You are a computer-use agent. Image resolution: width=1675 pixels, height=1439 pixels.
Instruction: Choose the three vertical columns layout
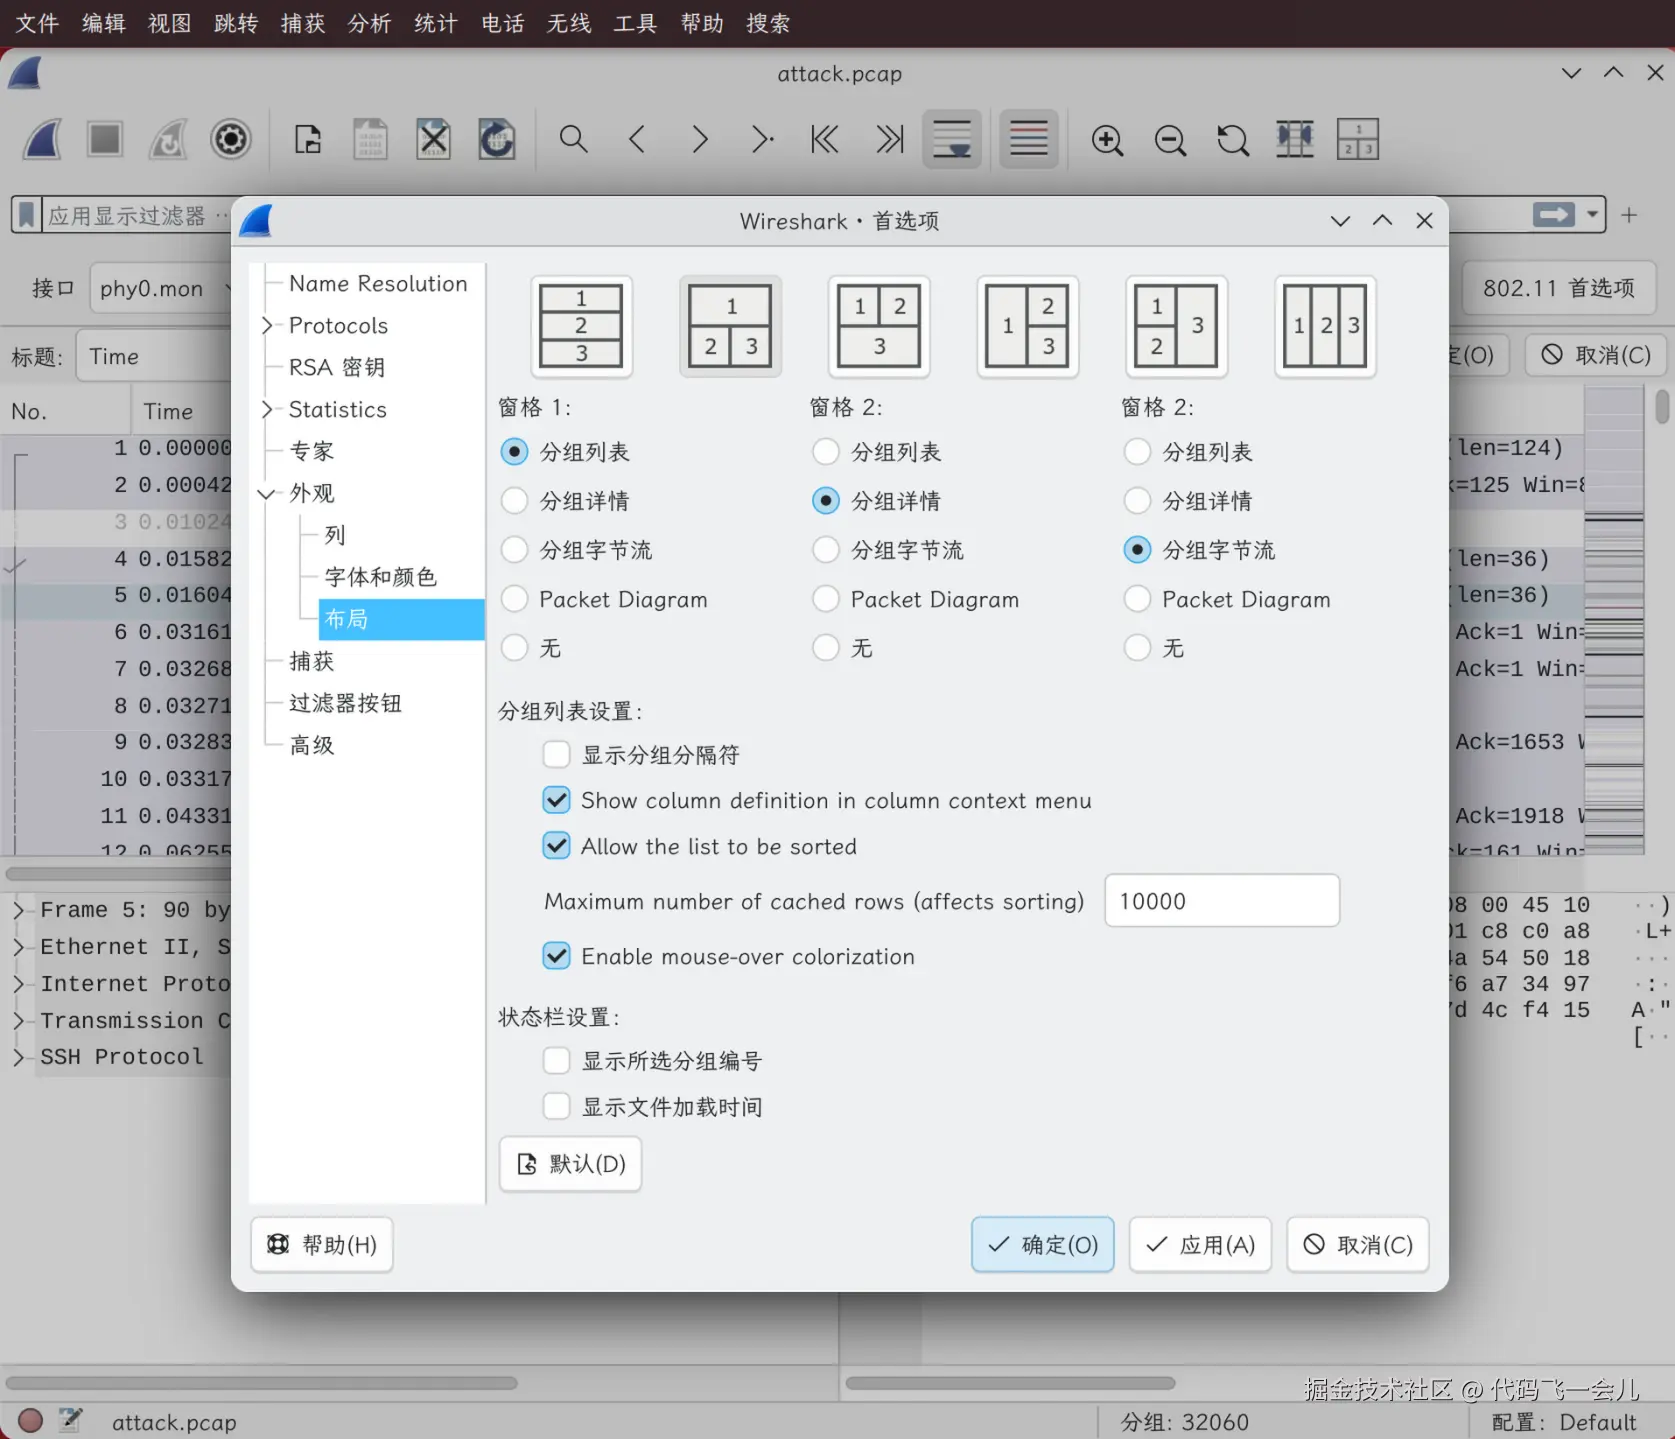[x=1325, y=326]
